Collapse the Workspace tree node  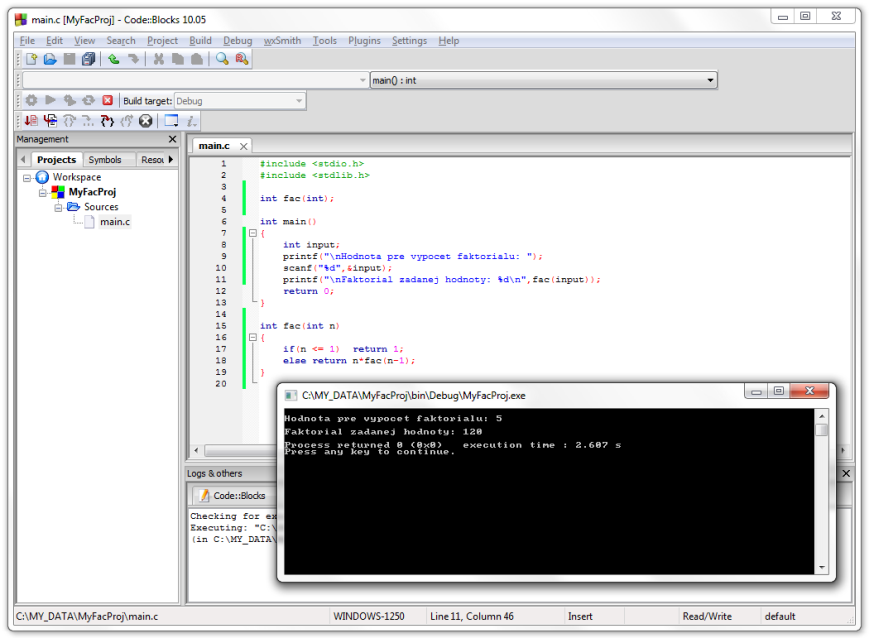[x=27, y=178]
